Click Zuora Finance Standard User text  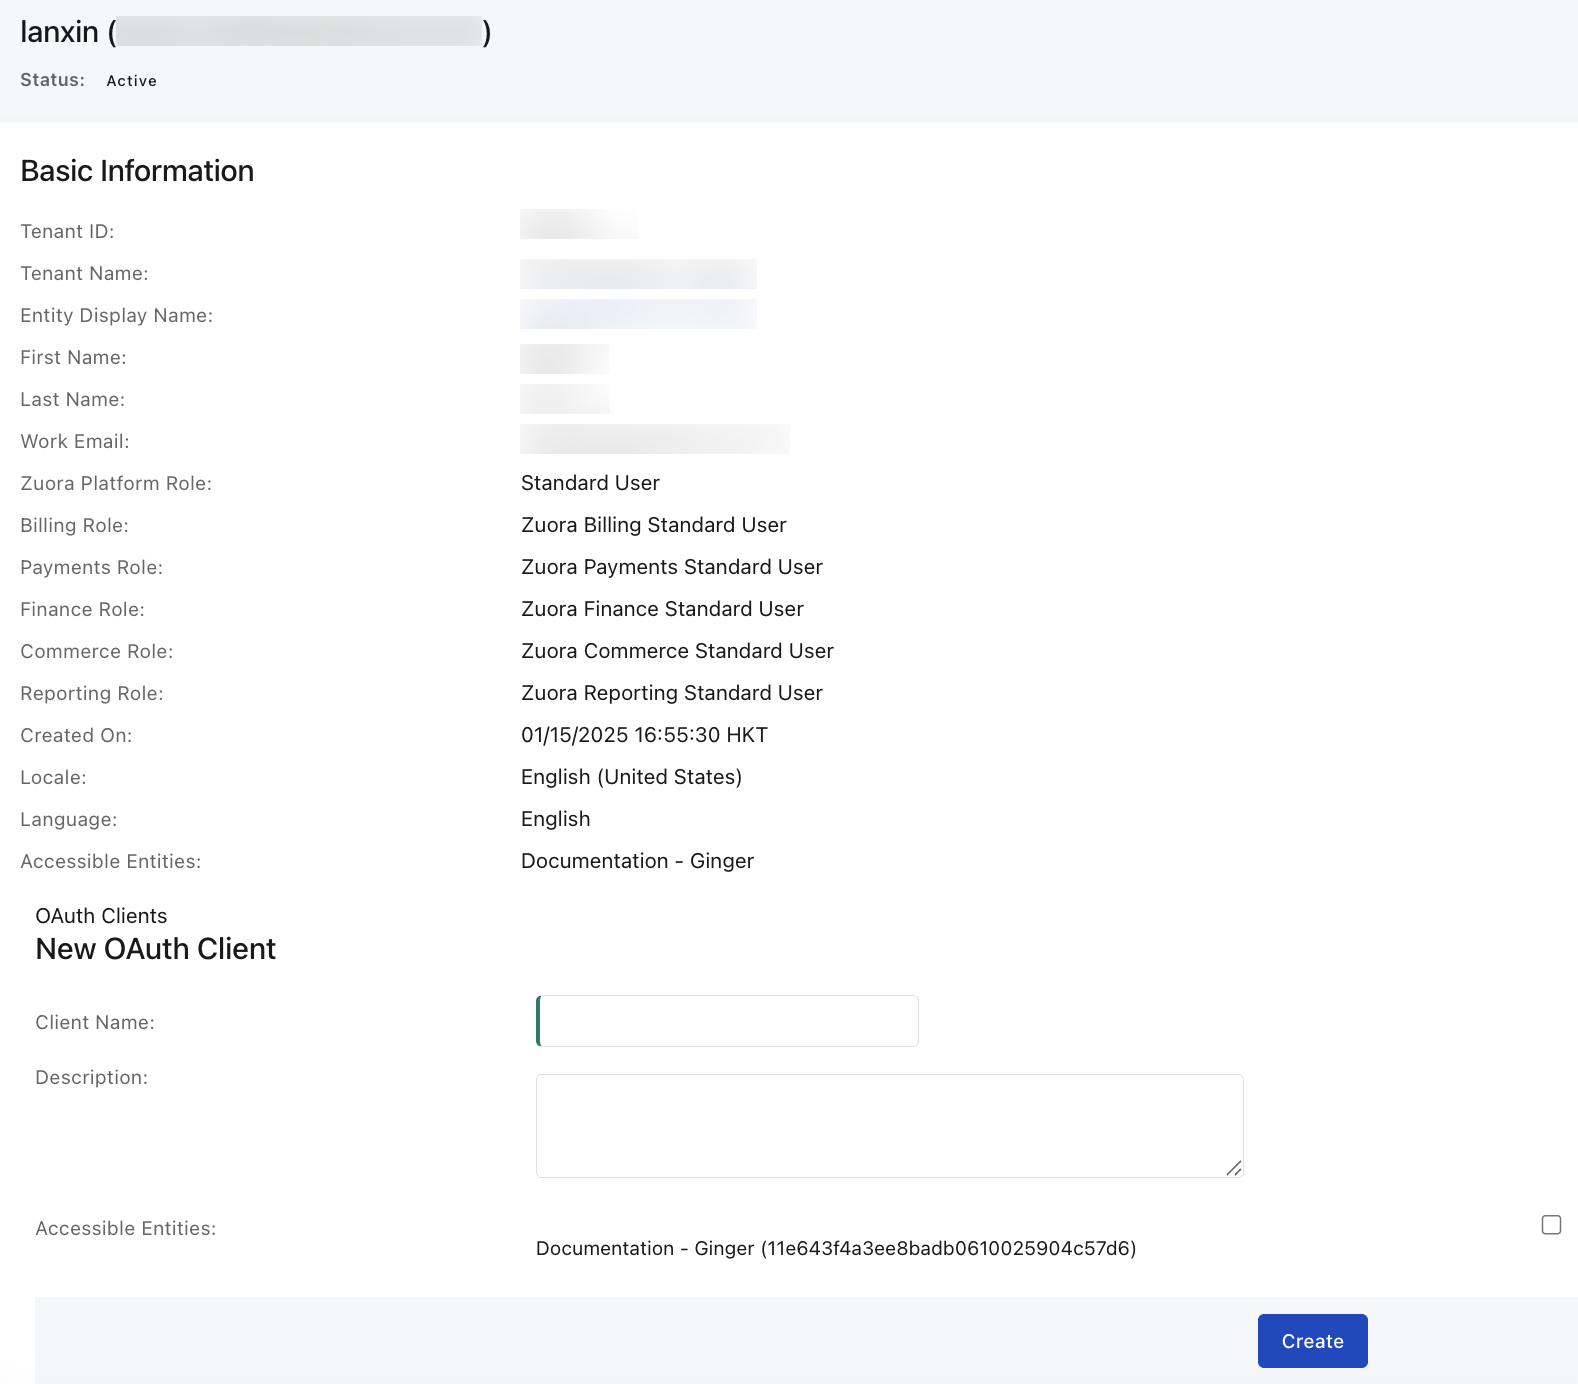coord(662,609)
